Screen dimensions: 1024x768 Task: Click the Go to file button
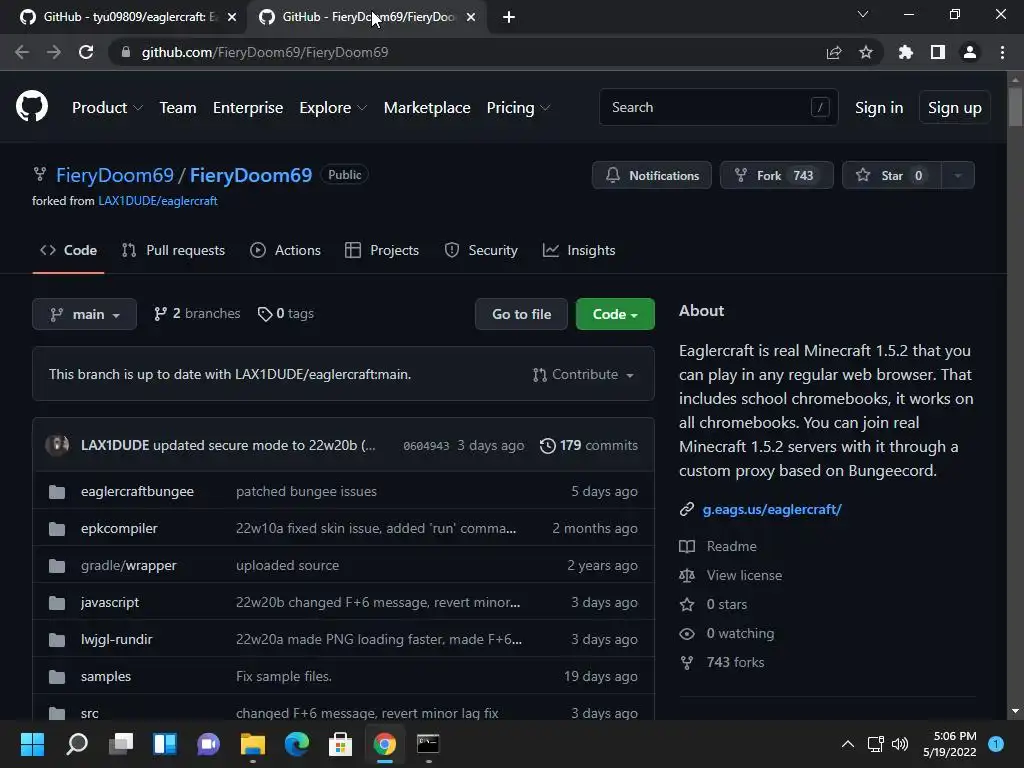tap(521, 314)
